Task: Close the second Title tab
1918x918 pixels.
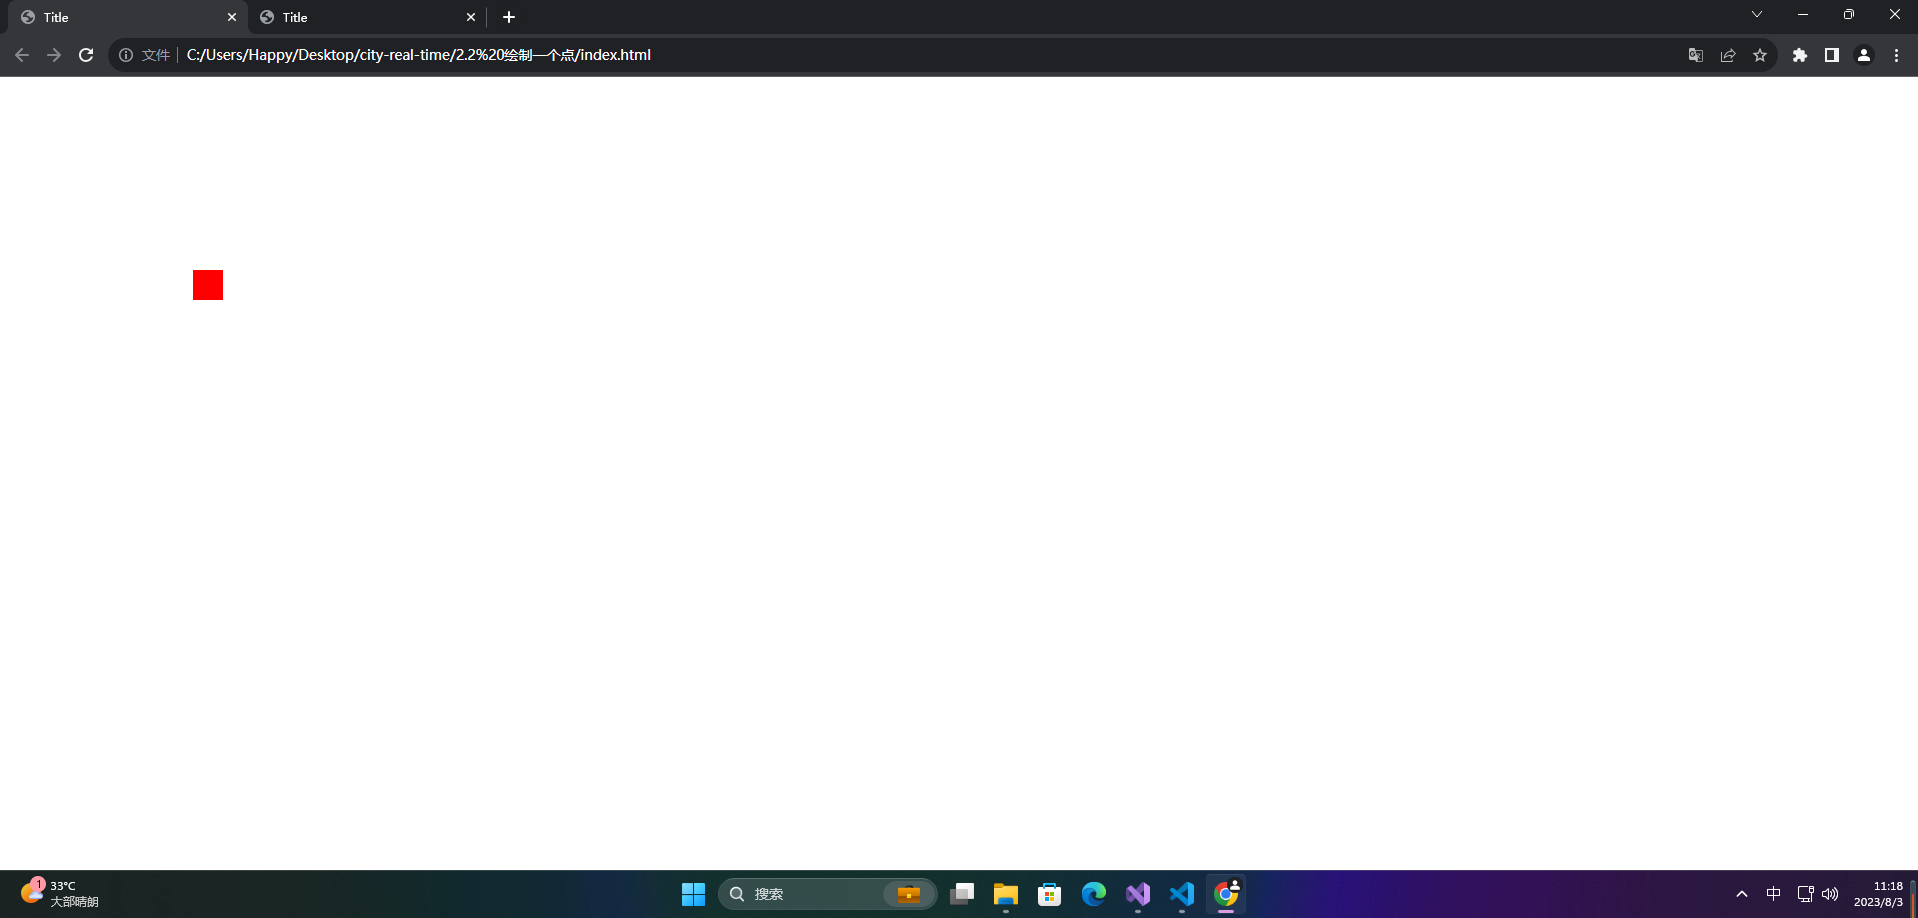Action: [x=471, y=17]
